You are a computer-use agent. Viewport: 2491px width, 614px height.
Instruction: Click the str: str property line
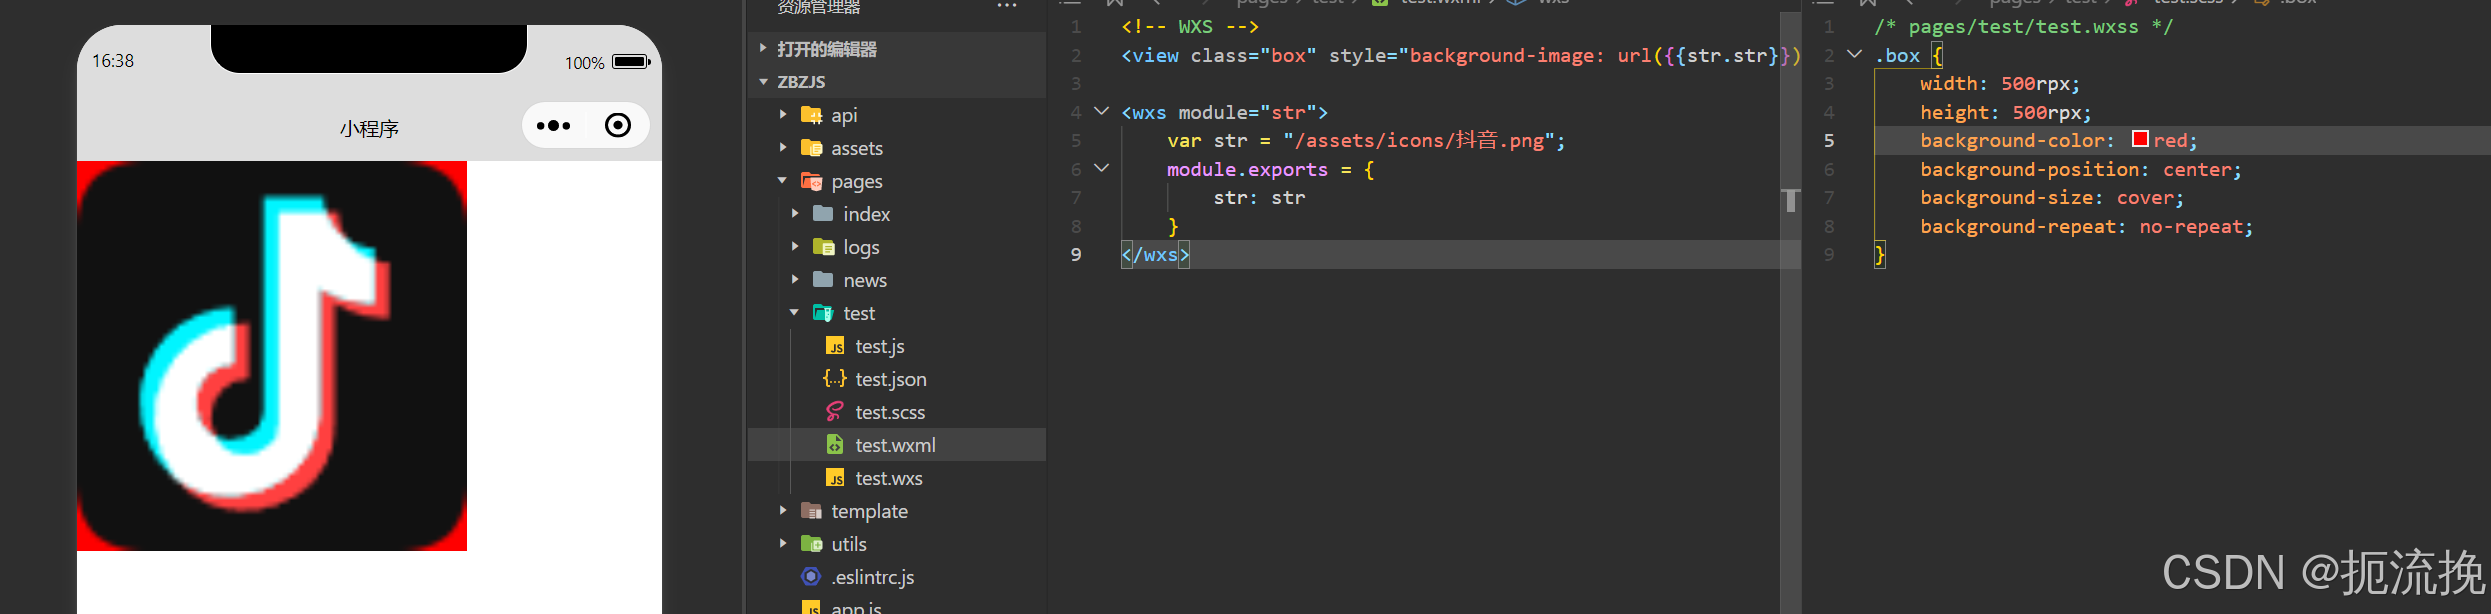[x=1259, y=198]
